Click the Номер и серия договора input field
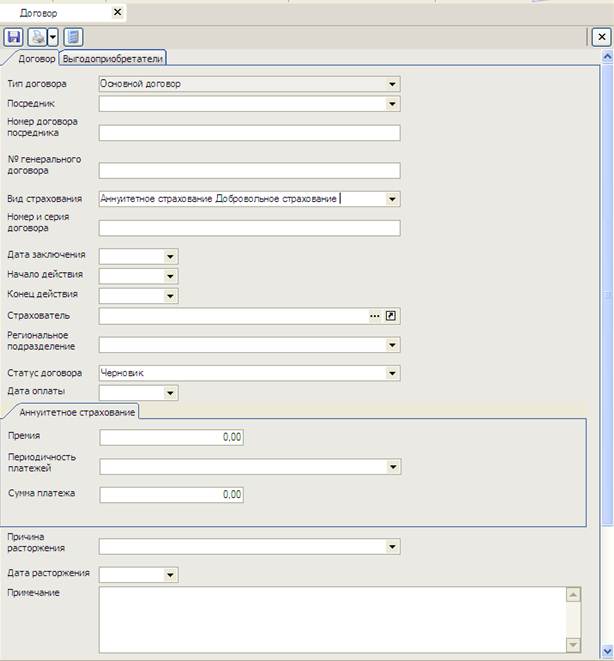The image size is (614, 661). coord(249,228)
